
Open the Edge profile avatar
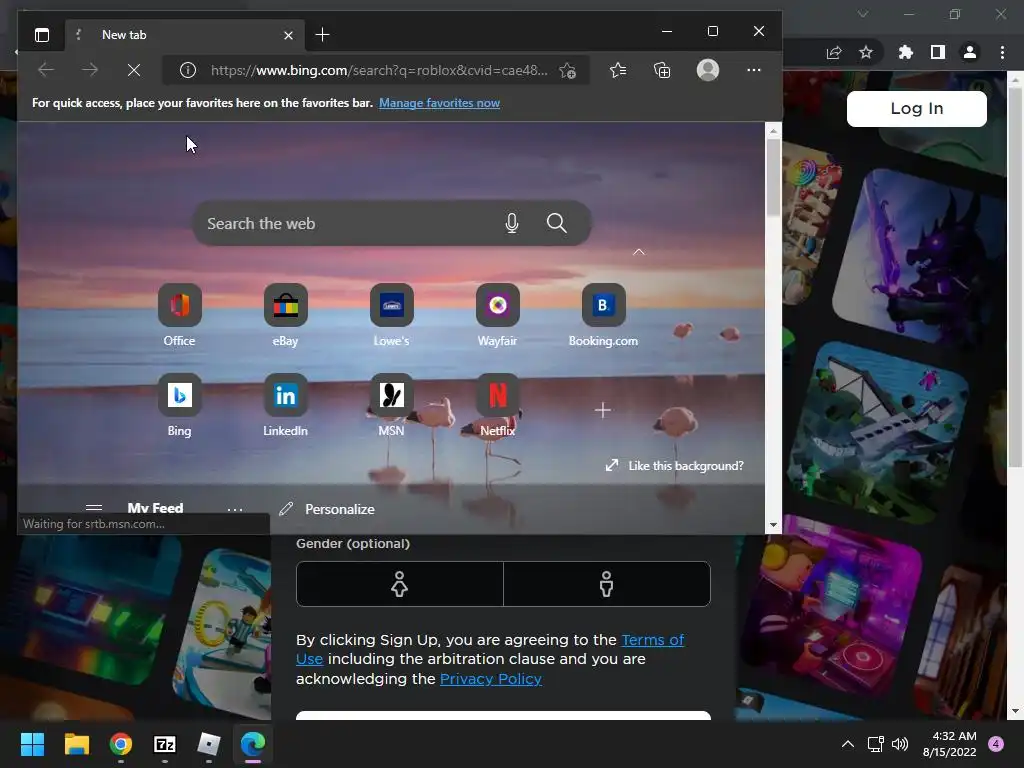708,70
